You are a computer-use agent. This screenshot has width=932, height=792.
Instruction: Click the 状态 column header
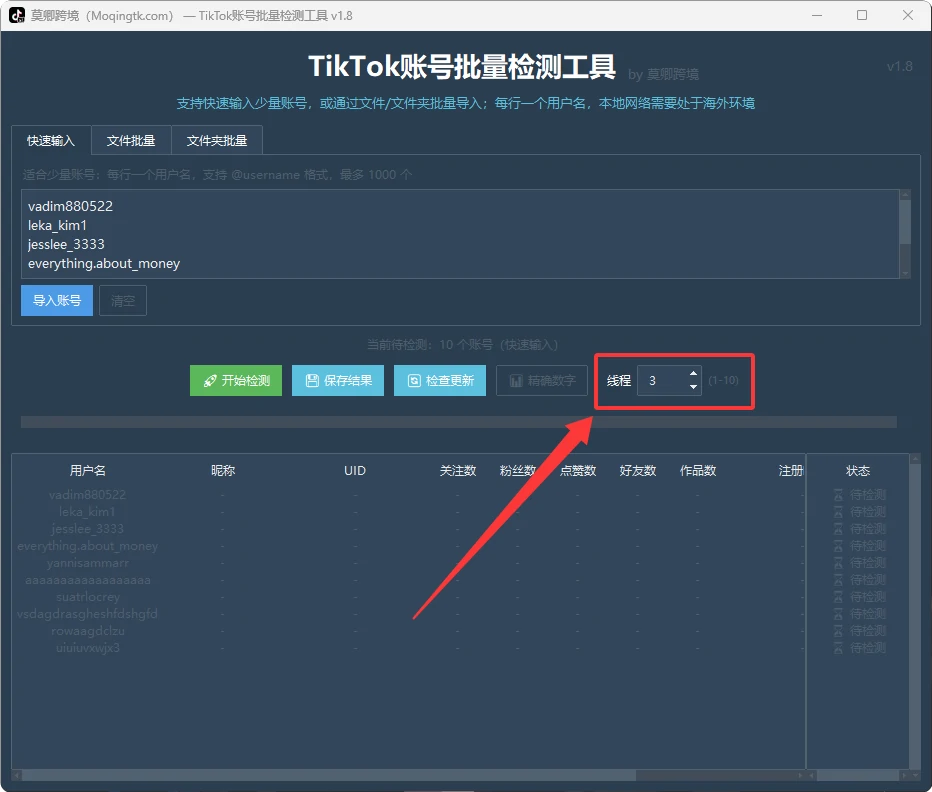[x=858, y=470]
